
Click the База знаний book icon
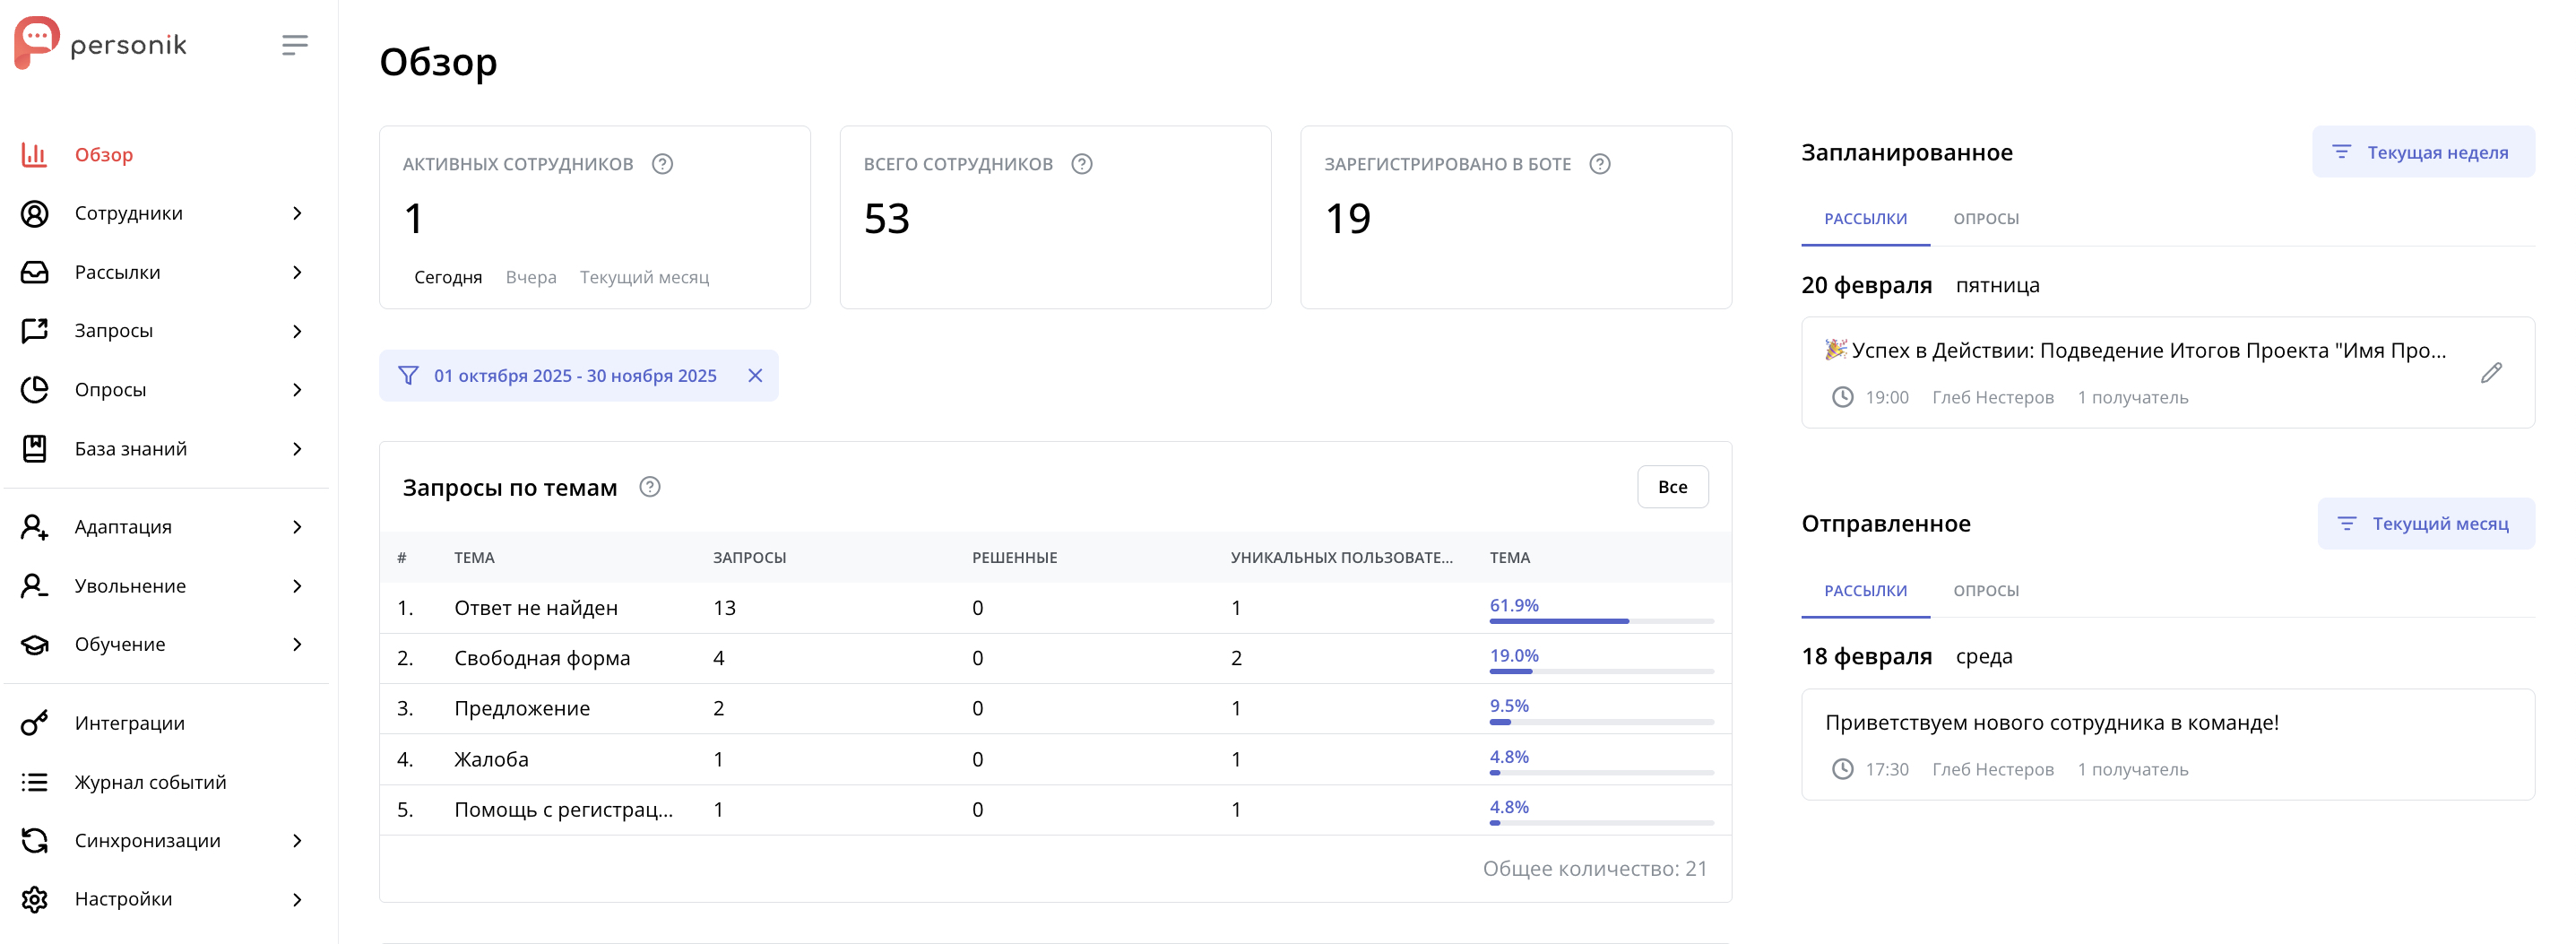36,448
